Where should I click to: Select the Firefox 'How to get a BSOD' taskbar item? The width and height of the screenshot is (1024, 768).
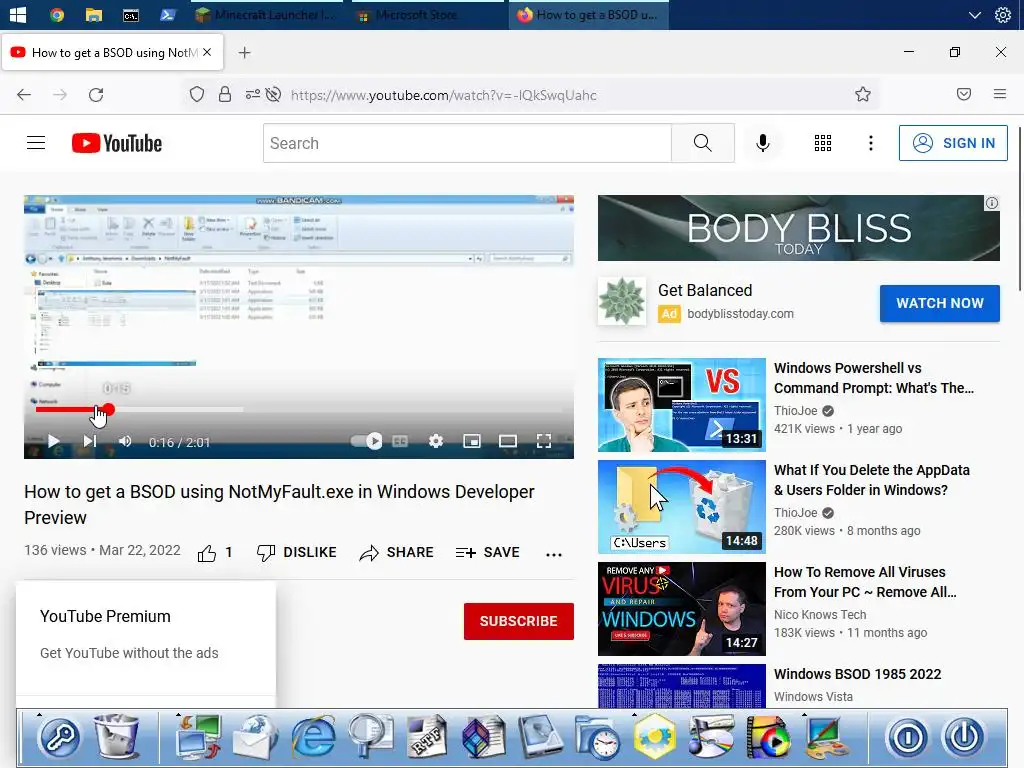pyautogui.click(x=588, y=14)
